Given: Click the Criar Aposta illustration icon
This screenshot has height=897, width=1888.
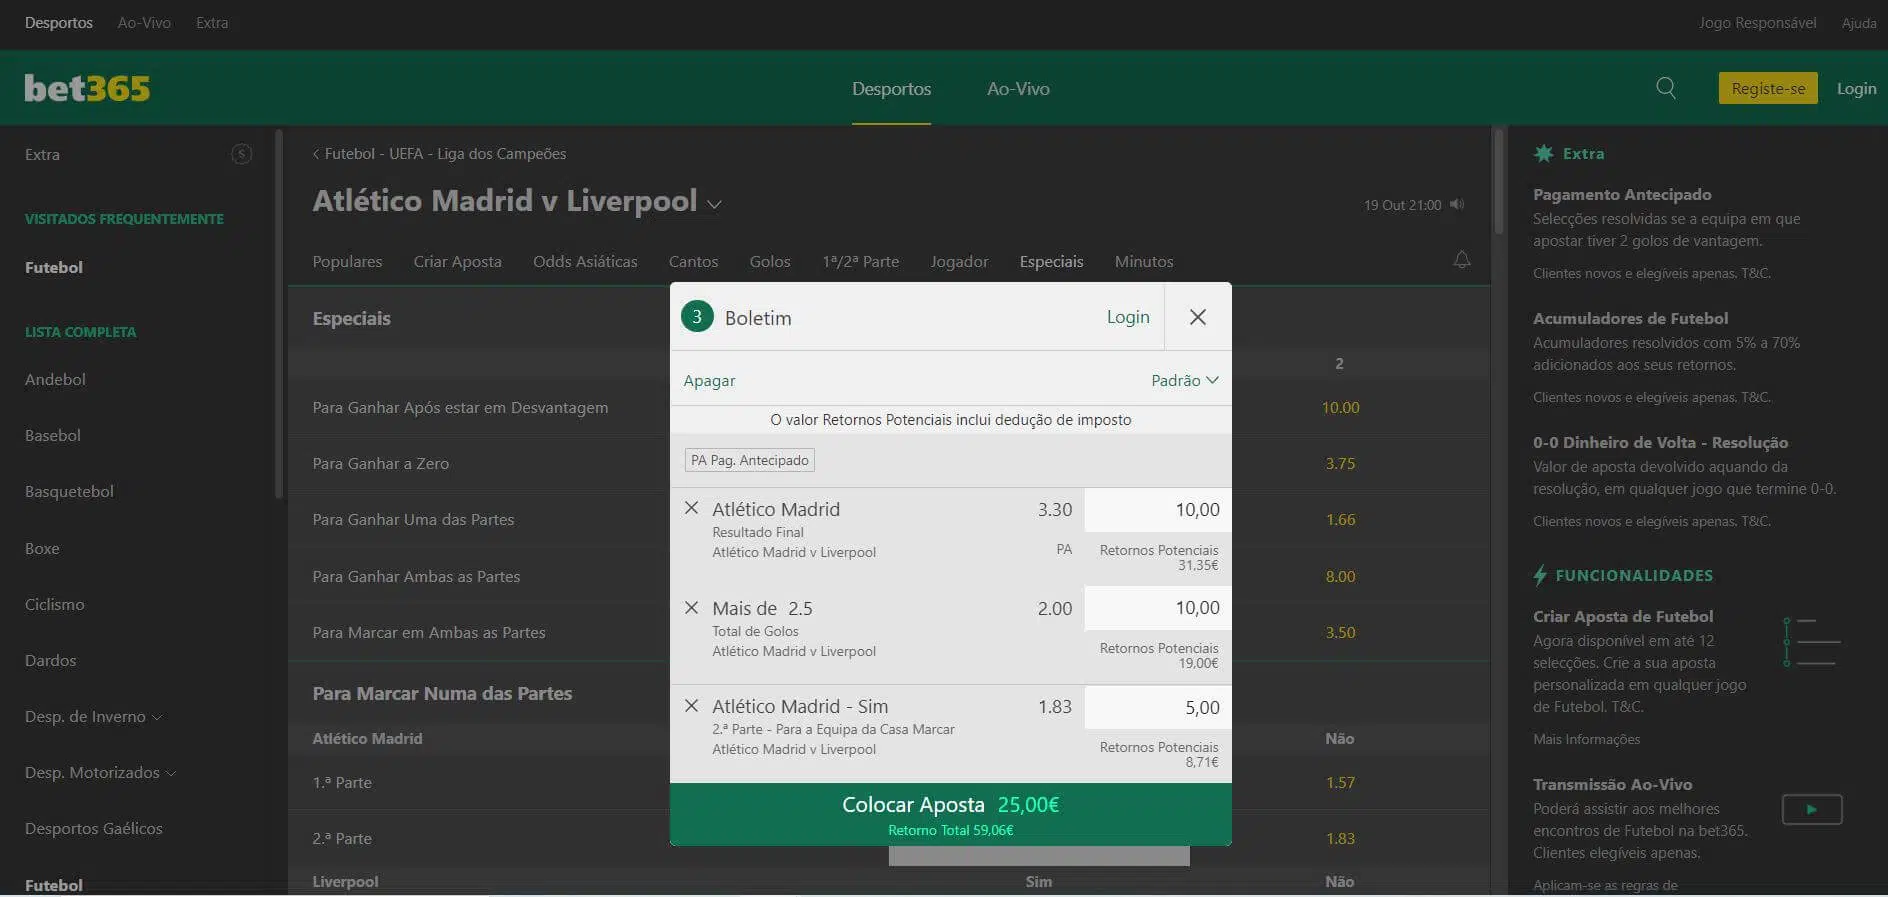Looking at the screenshot, I should (x=1812, y=642).
